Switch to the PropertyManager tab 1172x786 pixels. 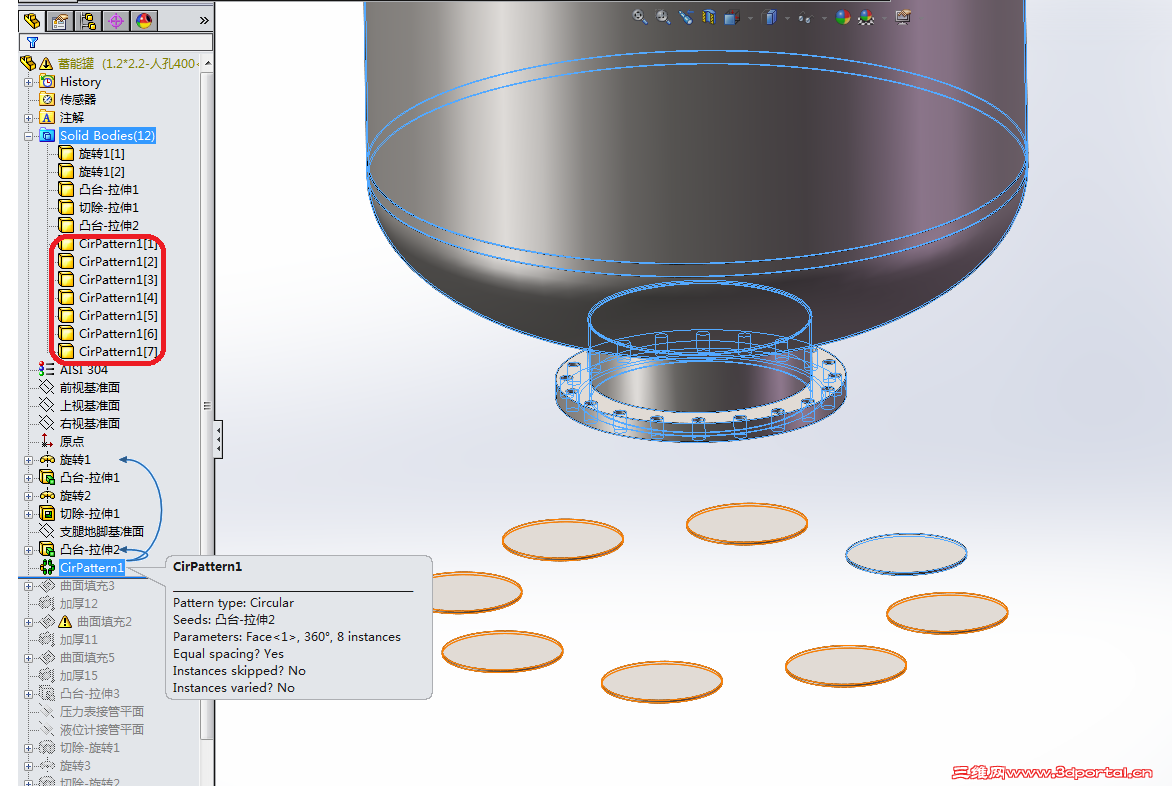coord(60,21)
